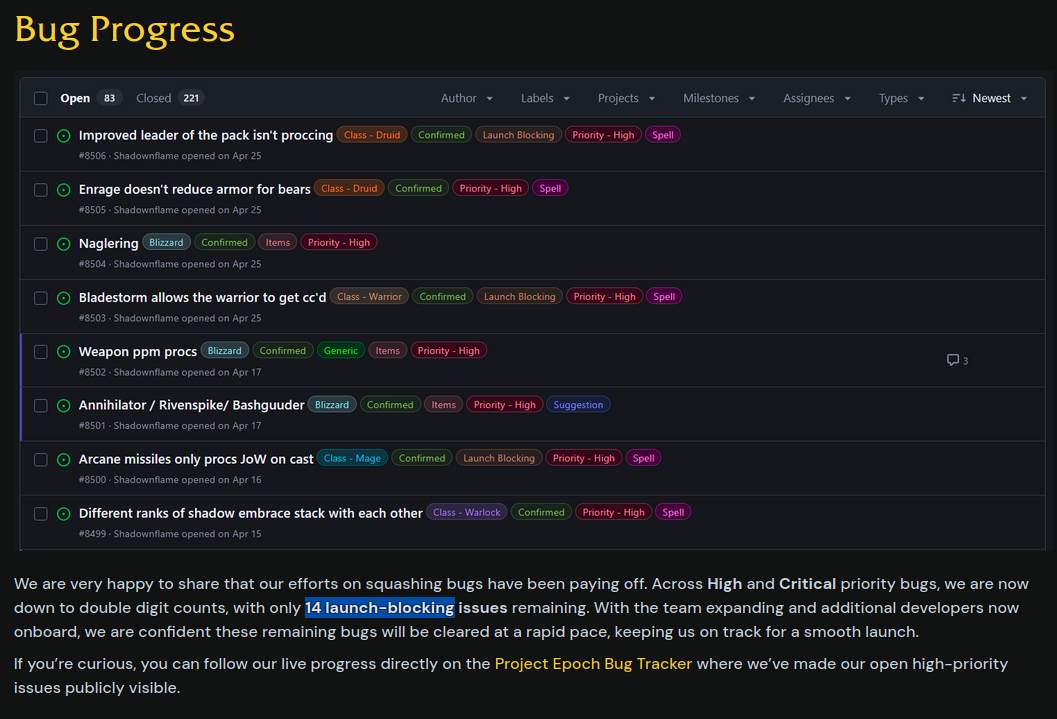Click the sort icon next to Newest
The width and height of the screenshot is (1057, 719).
click(x=959, y=98)
